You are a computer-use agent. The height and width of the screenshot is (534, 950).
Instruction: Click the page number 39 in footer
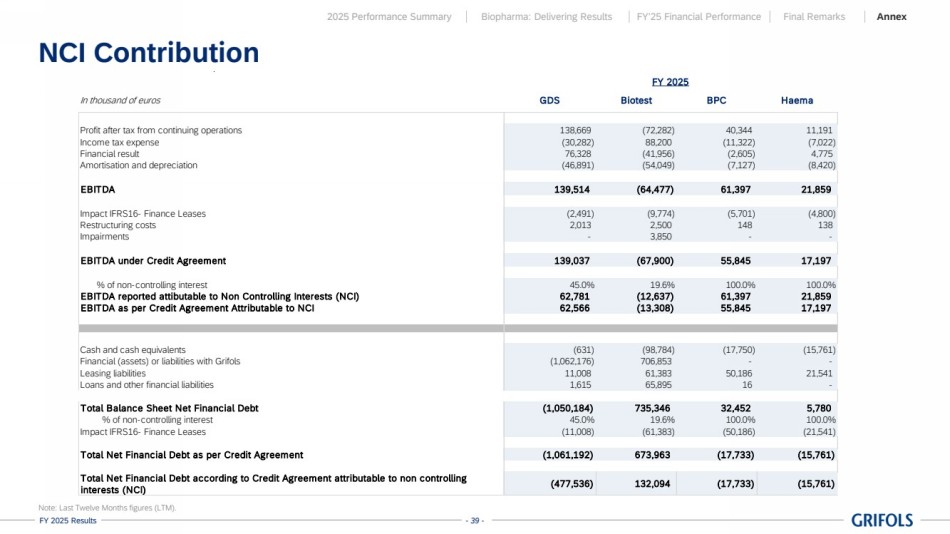click(x=475, y=521)
